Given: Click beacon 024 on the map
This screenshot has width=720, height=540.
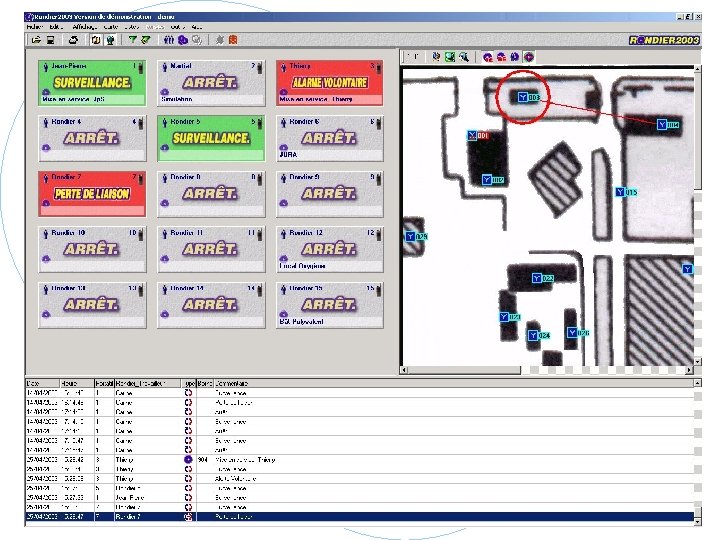Looking at the screenshot, I should pos(539,335).
